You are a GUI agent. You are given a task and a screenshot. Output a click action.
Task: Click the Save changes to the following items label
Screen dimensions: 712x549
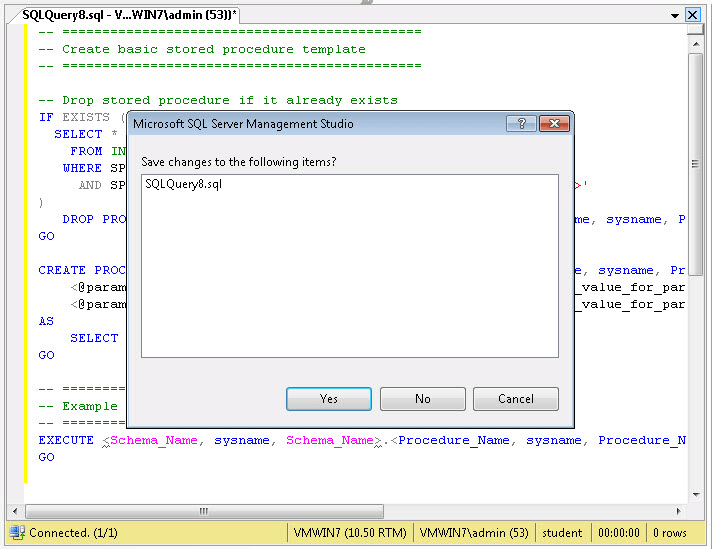click(x=238, y=162)
